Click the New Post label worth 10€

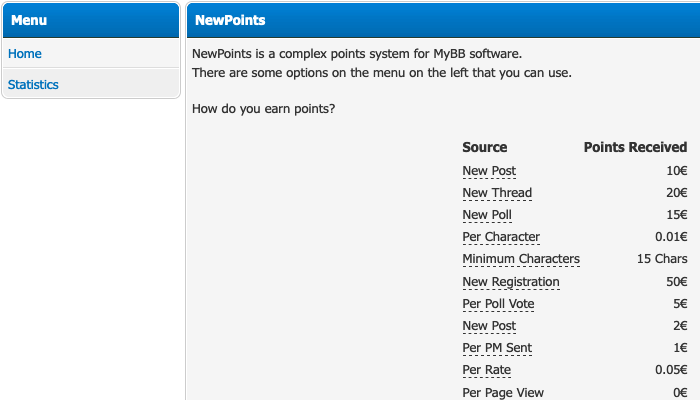(x=489, y=171)
